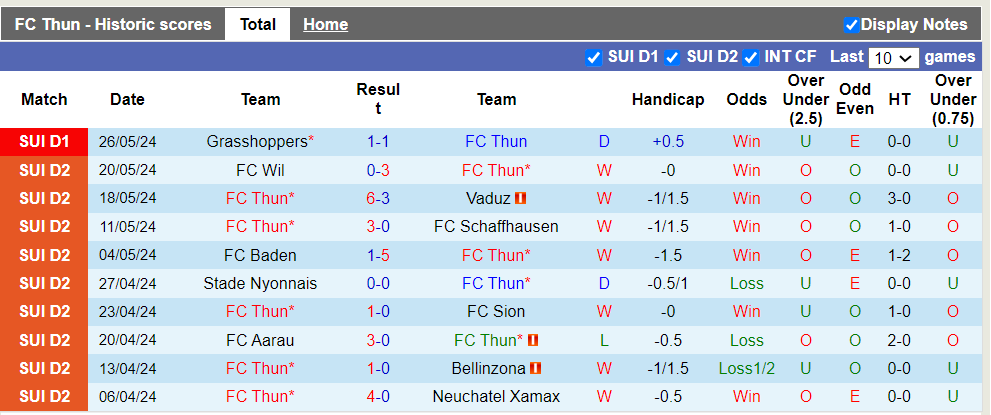This screenshot has height=415, width=991.
Task: Open the Stade Nyonnais team link
Action: click(260, 284)
